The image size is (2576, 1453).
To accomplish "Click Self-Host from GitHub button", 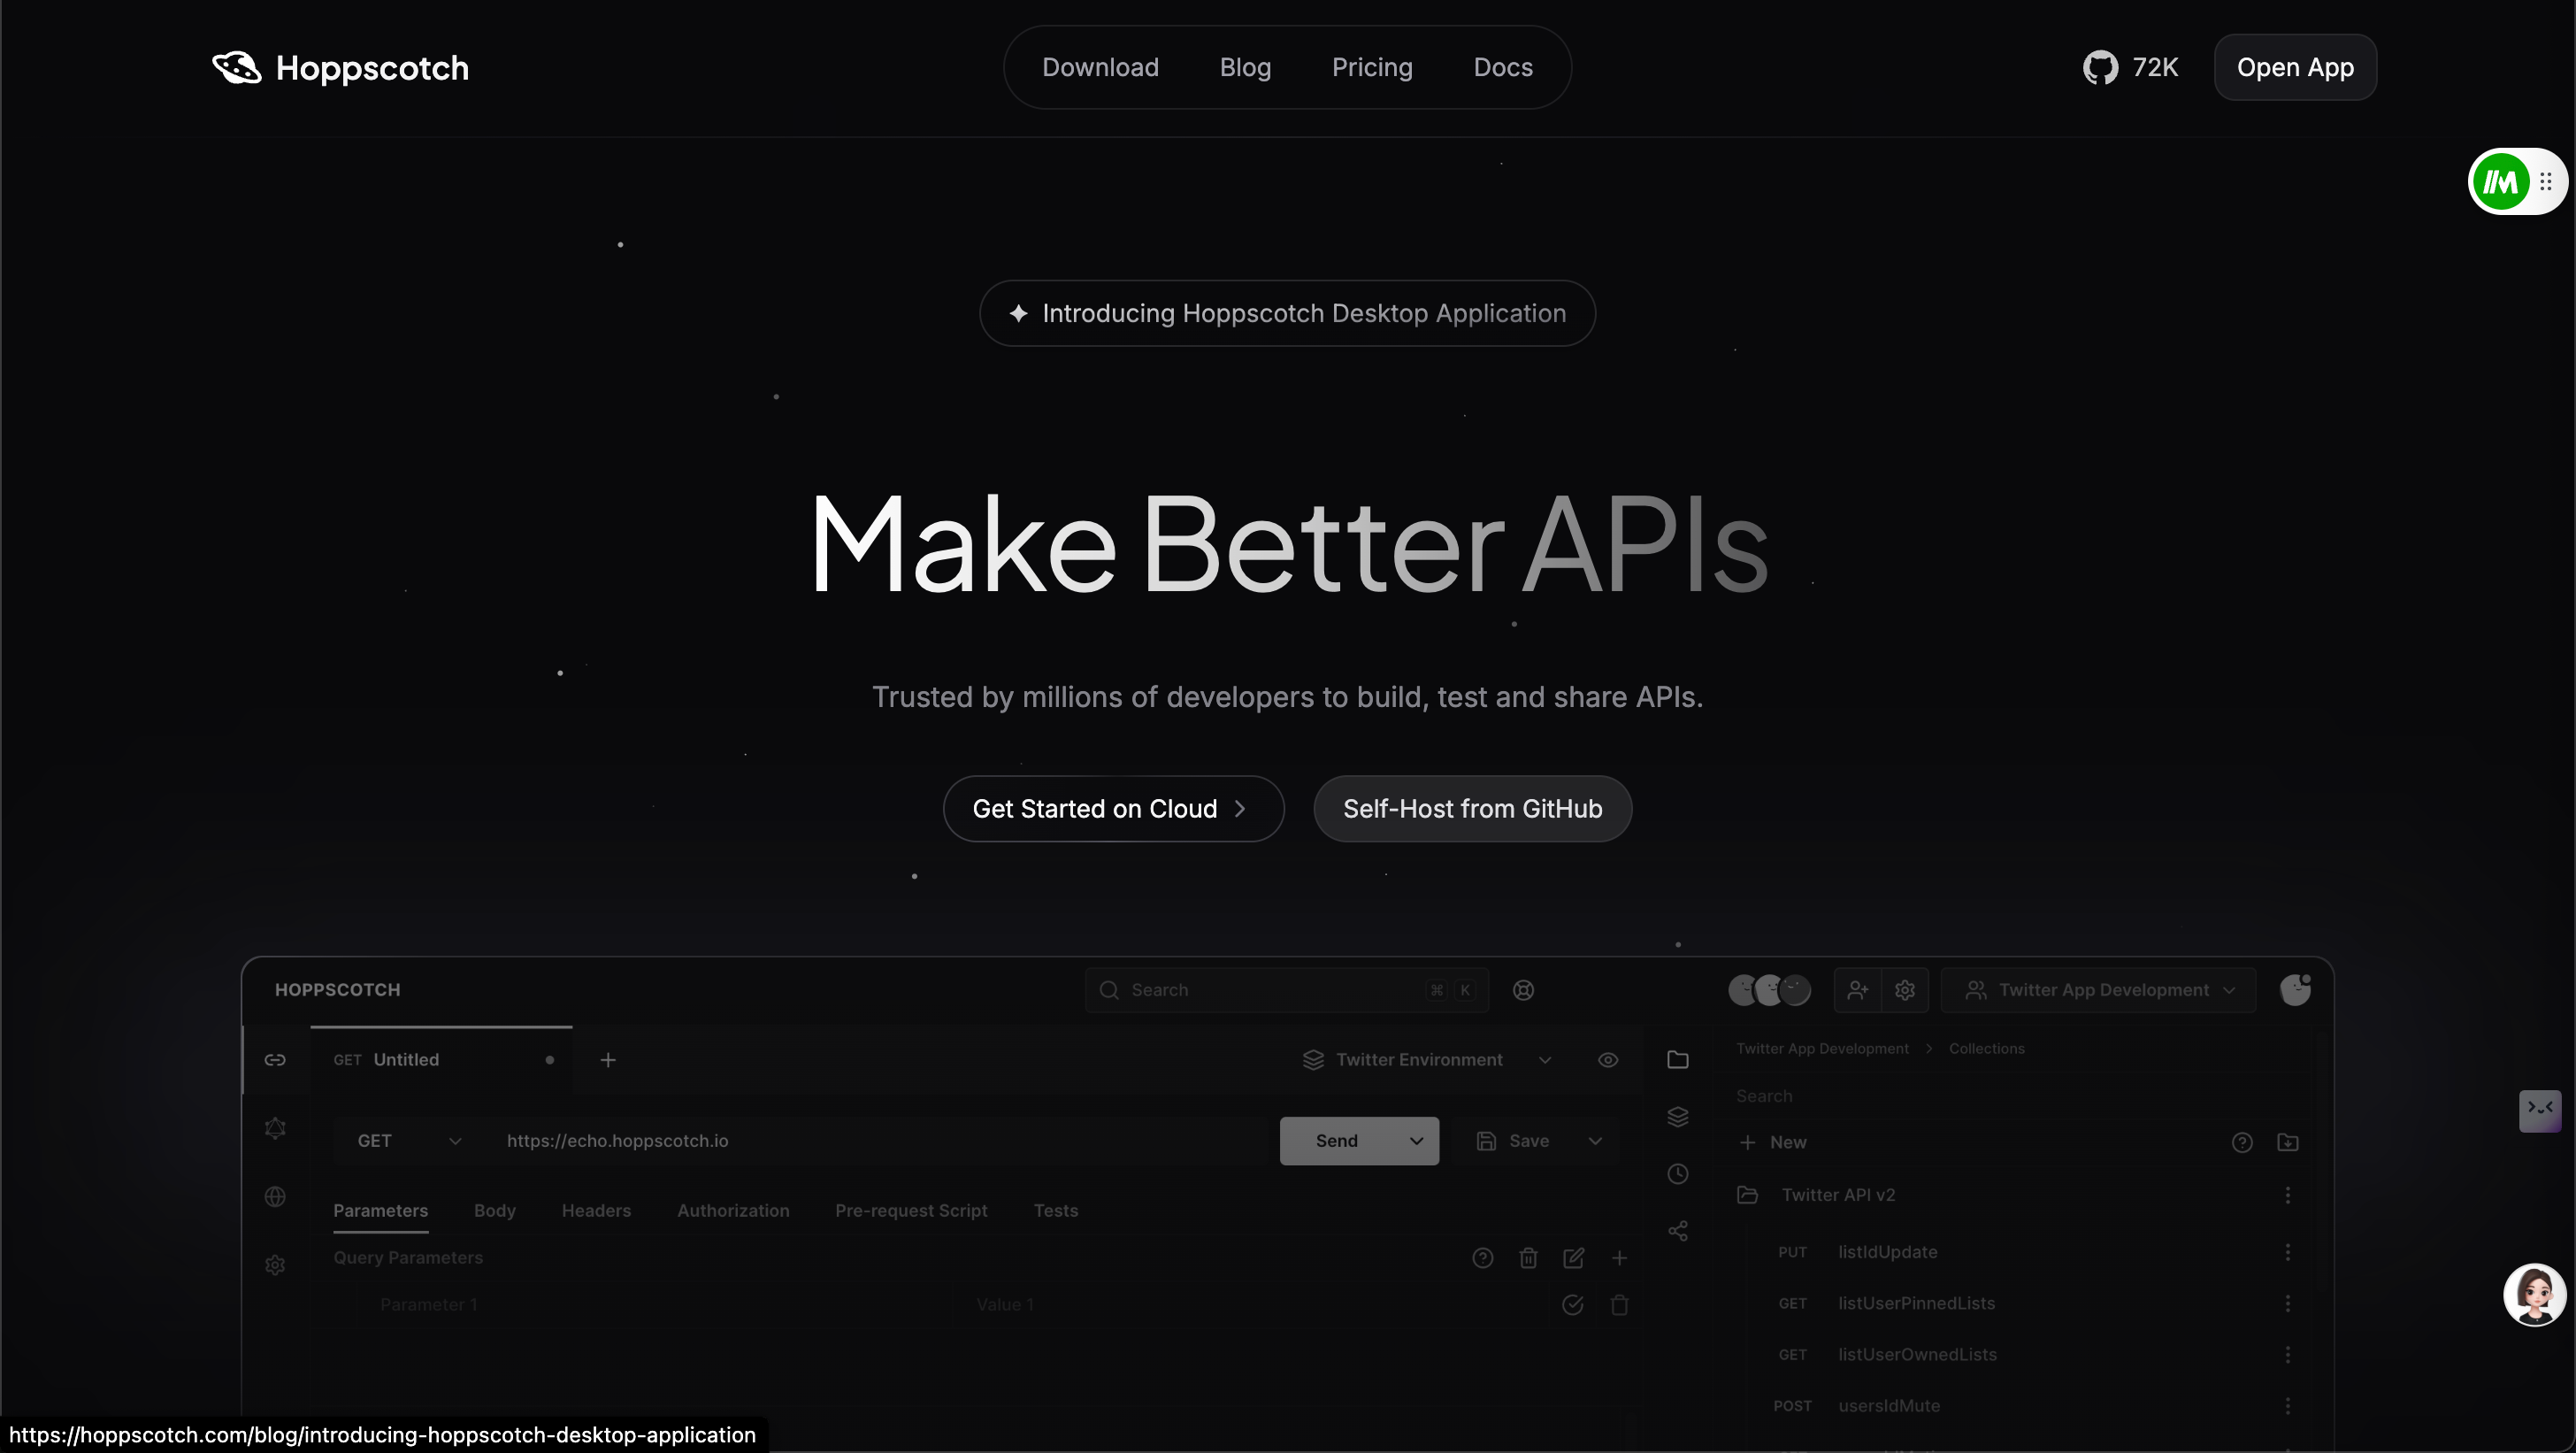I will coord(1473,809).
